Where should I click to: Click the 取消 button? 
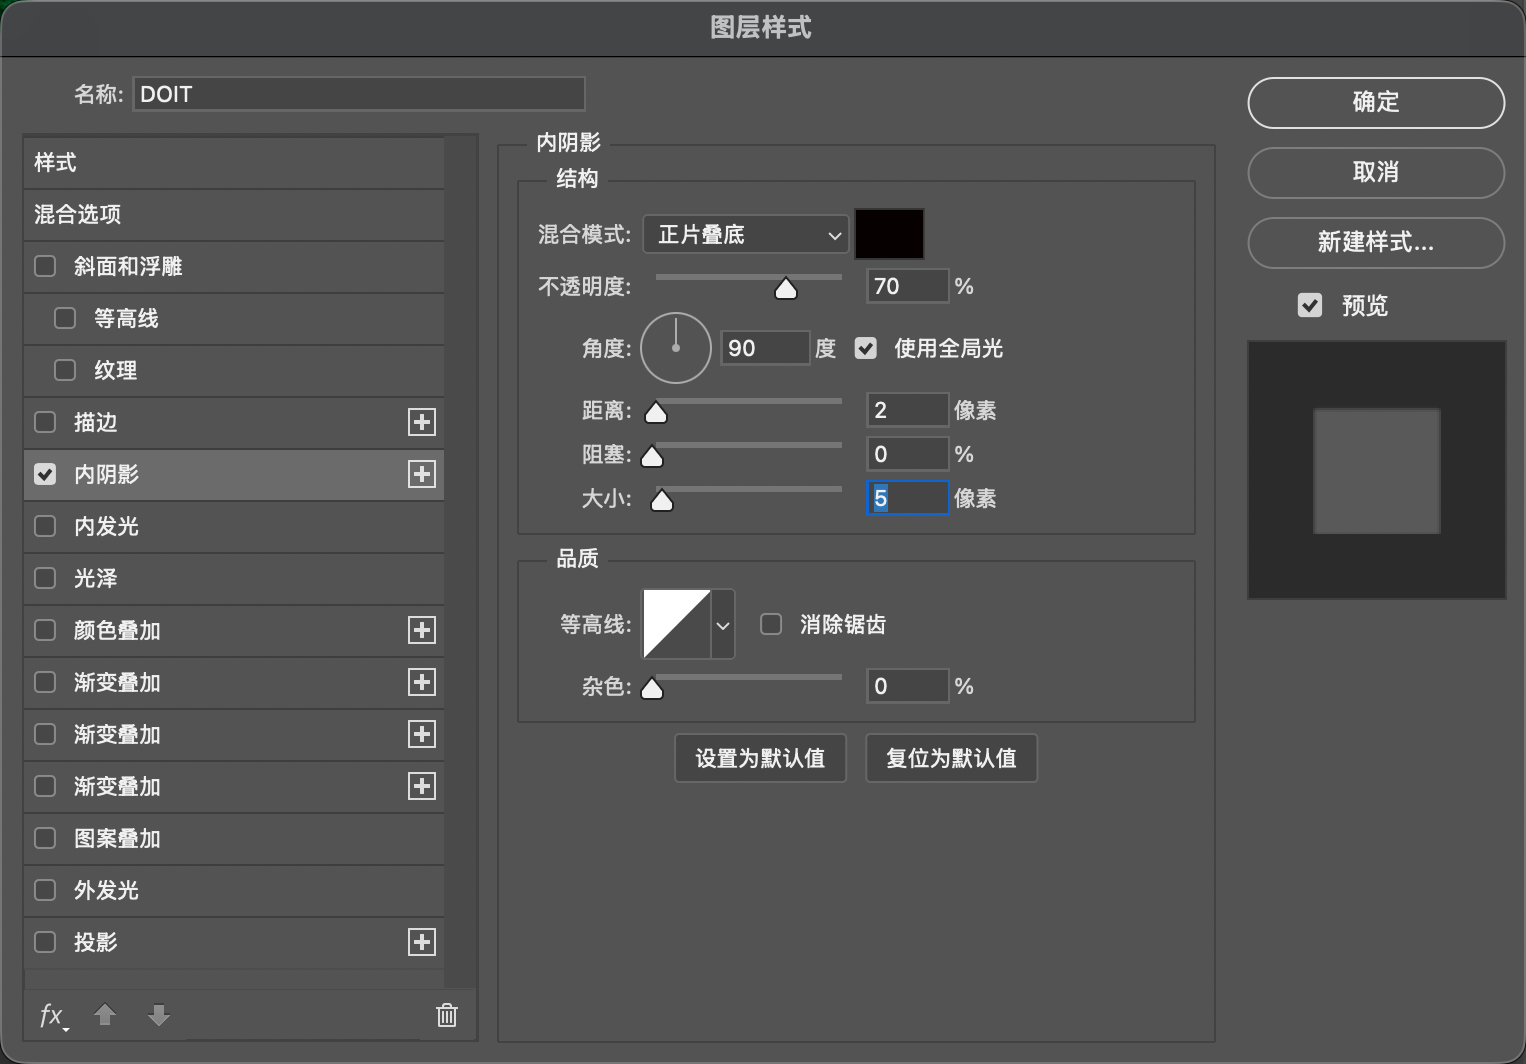[1376, 172]
